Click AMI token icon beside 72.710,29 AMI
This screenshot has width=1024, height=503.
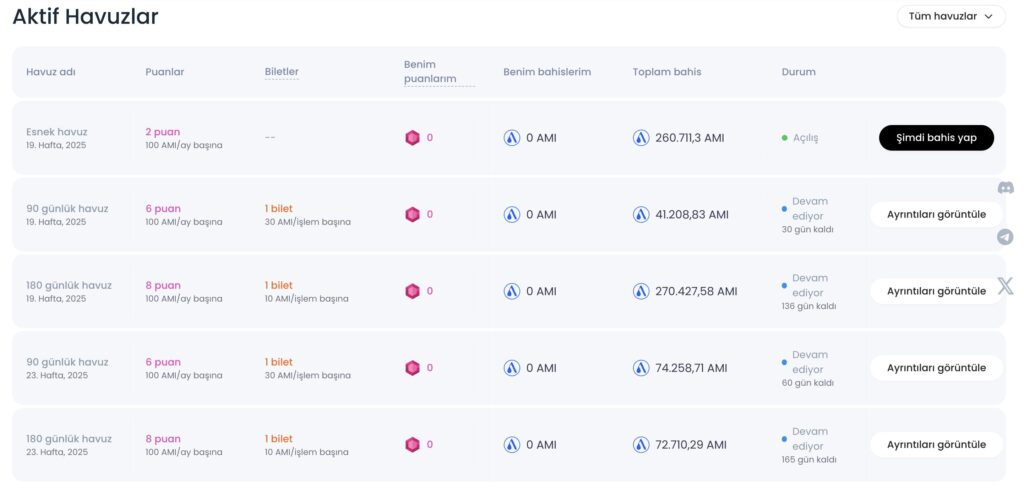641,445
